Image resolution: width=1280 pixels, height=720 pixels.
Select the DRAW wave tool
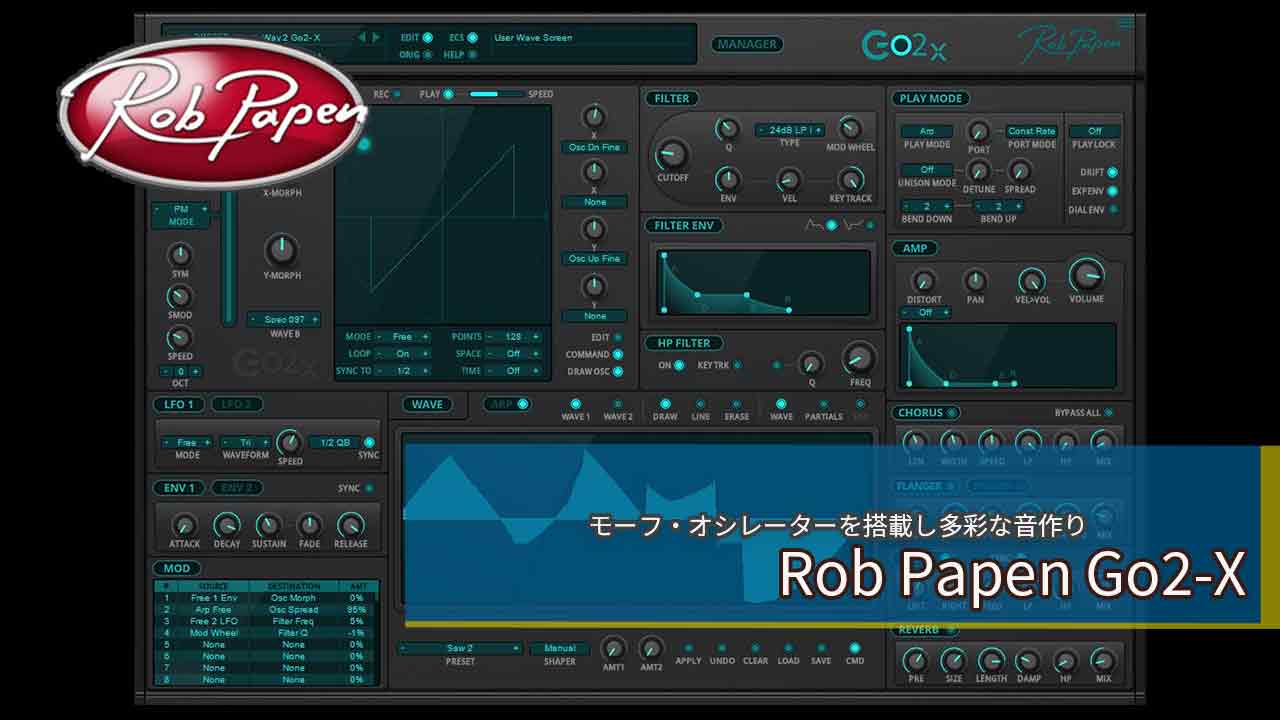point(665,404)
